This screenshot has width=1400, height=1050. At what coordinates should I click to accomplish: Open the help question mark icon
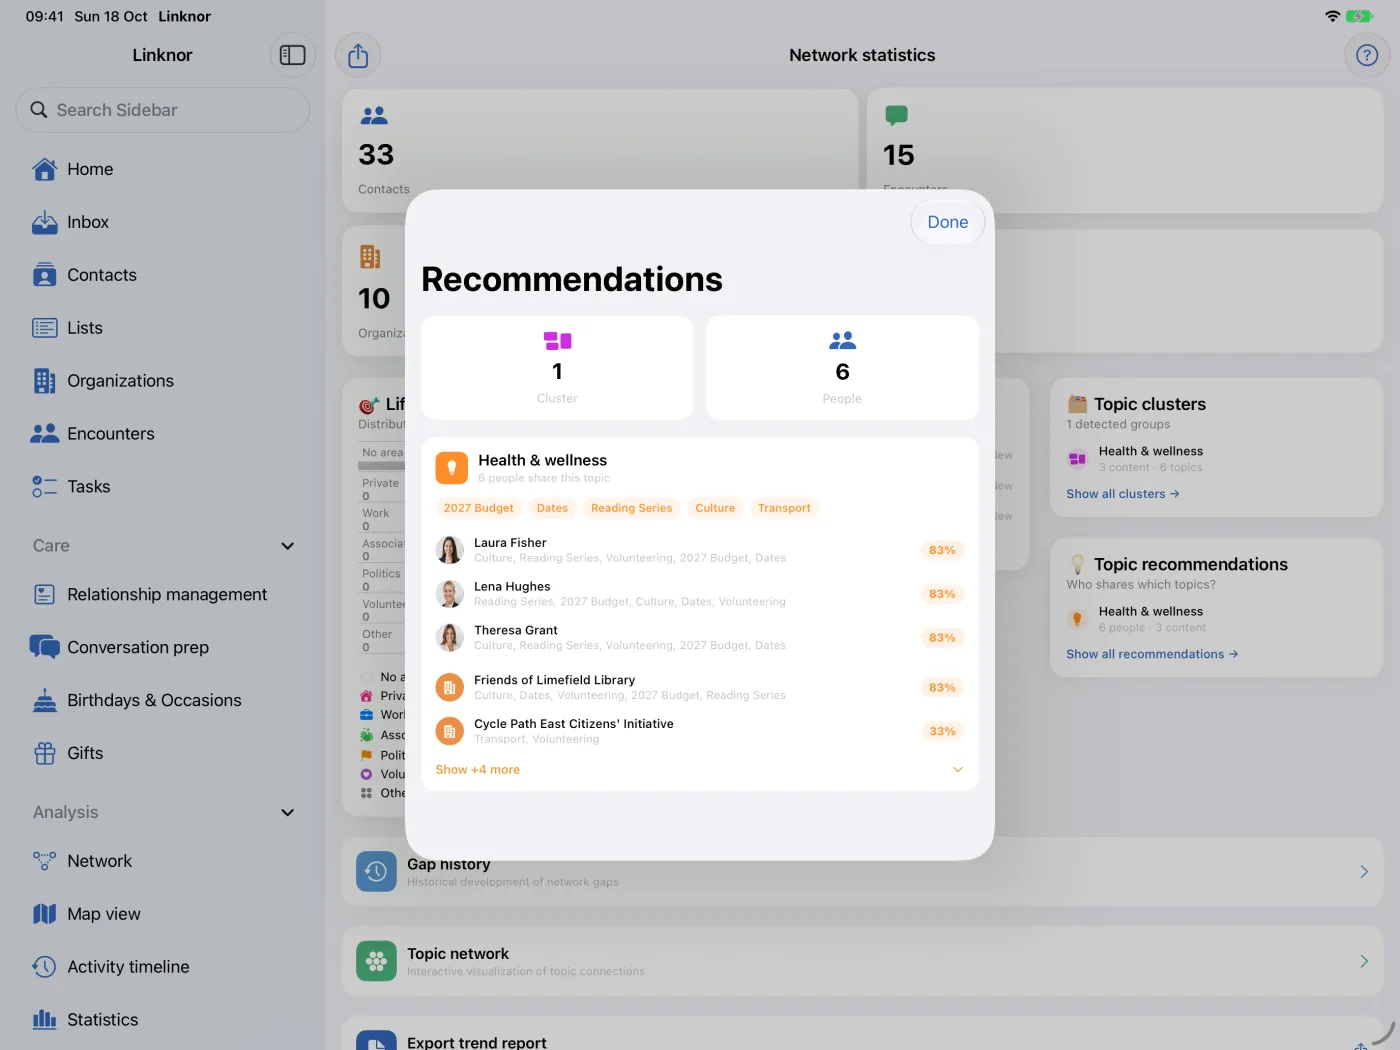(1367, 56)
